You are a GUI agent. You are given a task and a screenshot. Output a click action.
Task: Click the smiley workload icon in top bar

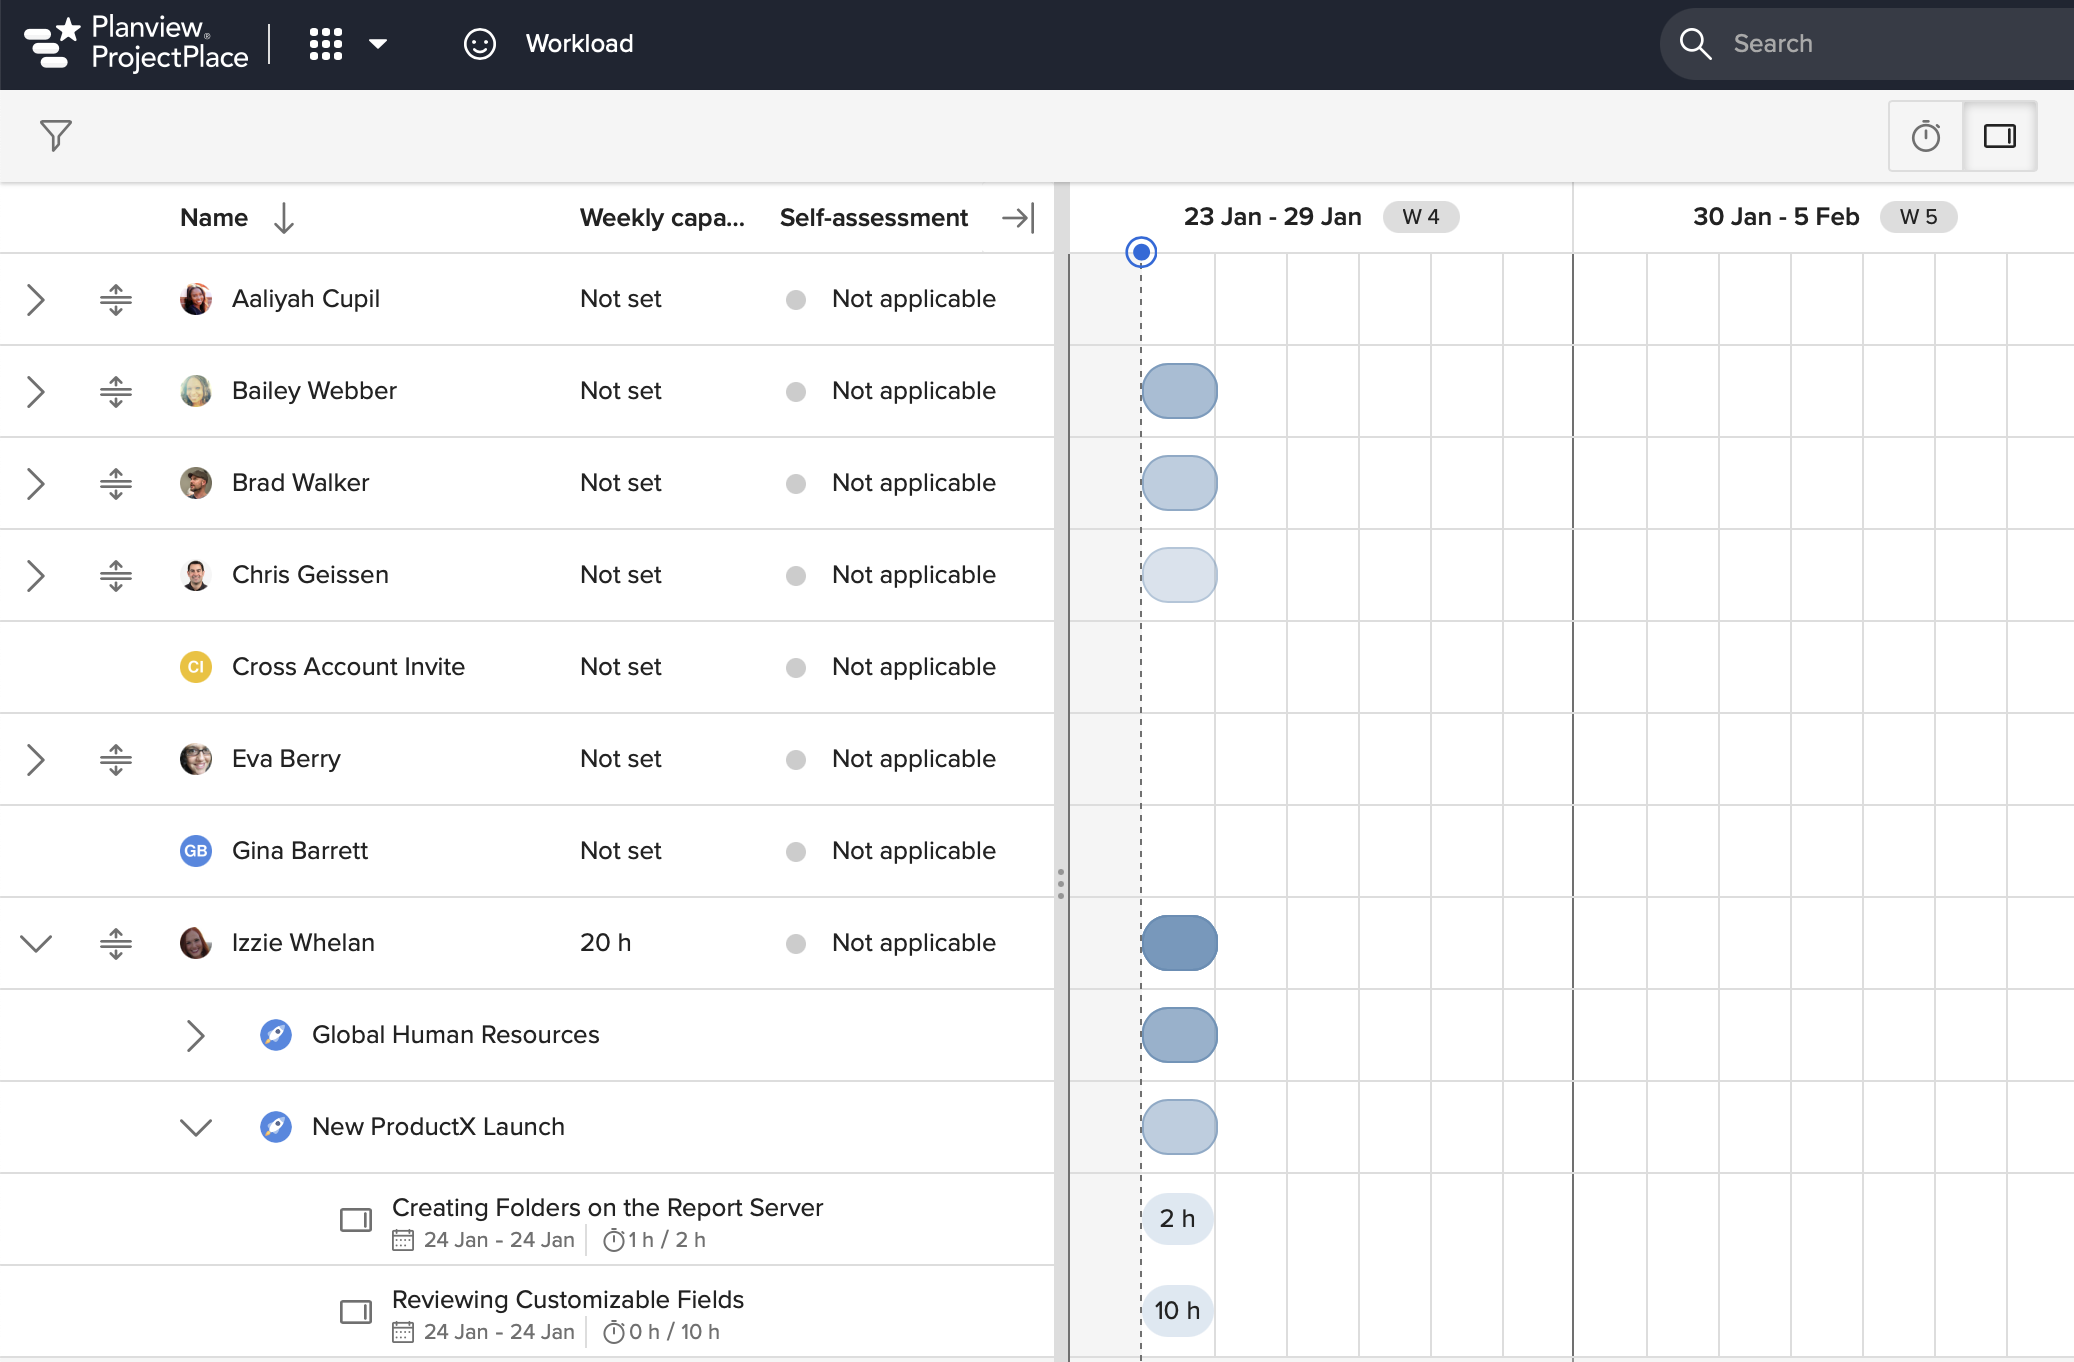(x=480, y=44)
